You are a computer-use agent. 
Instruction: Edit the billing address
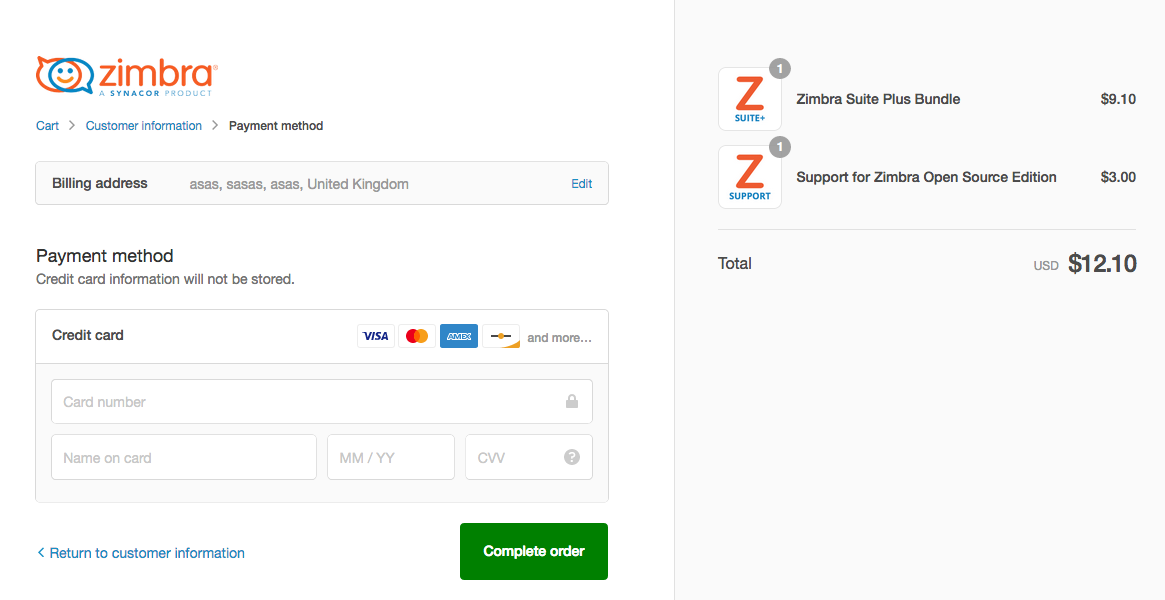pos(582,183)
